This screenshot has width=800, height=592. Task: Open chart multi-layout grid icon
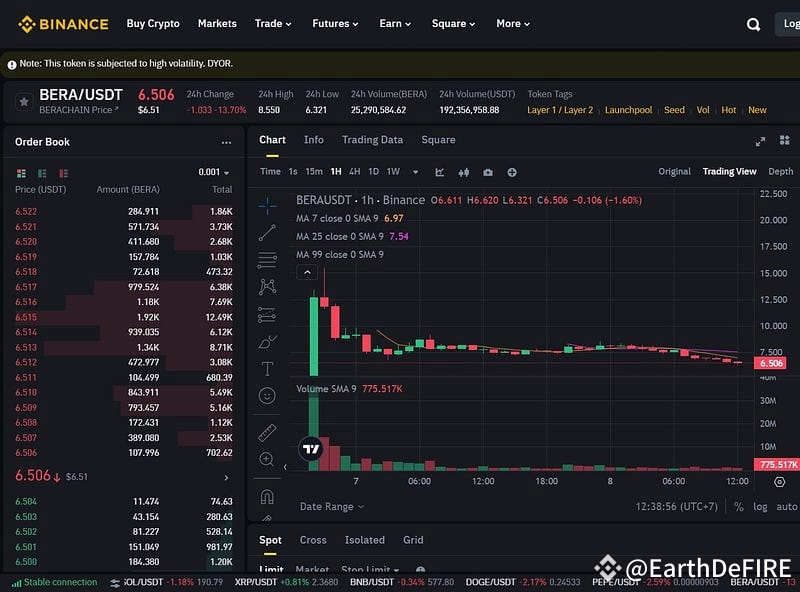click(x=785, y=140)
